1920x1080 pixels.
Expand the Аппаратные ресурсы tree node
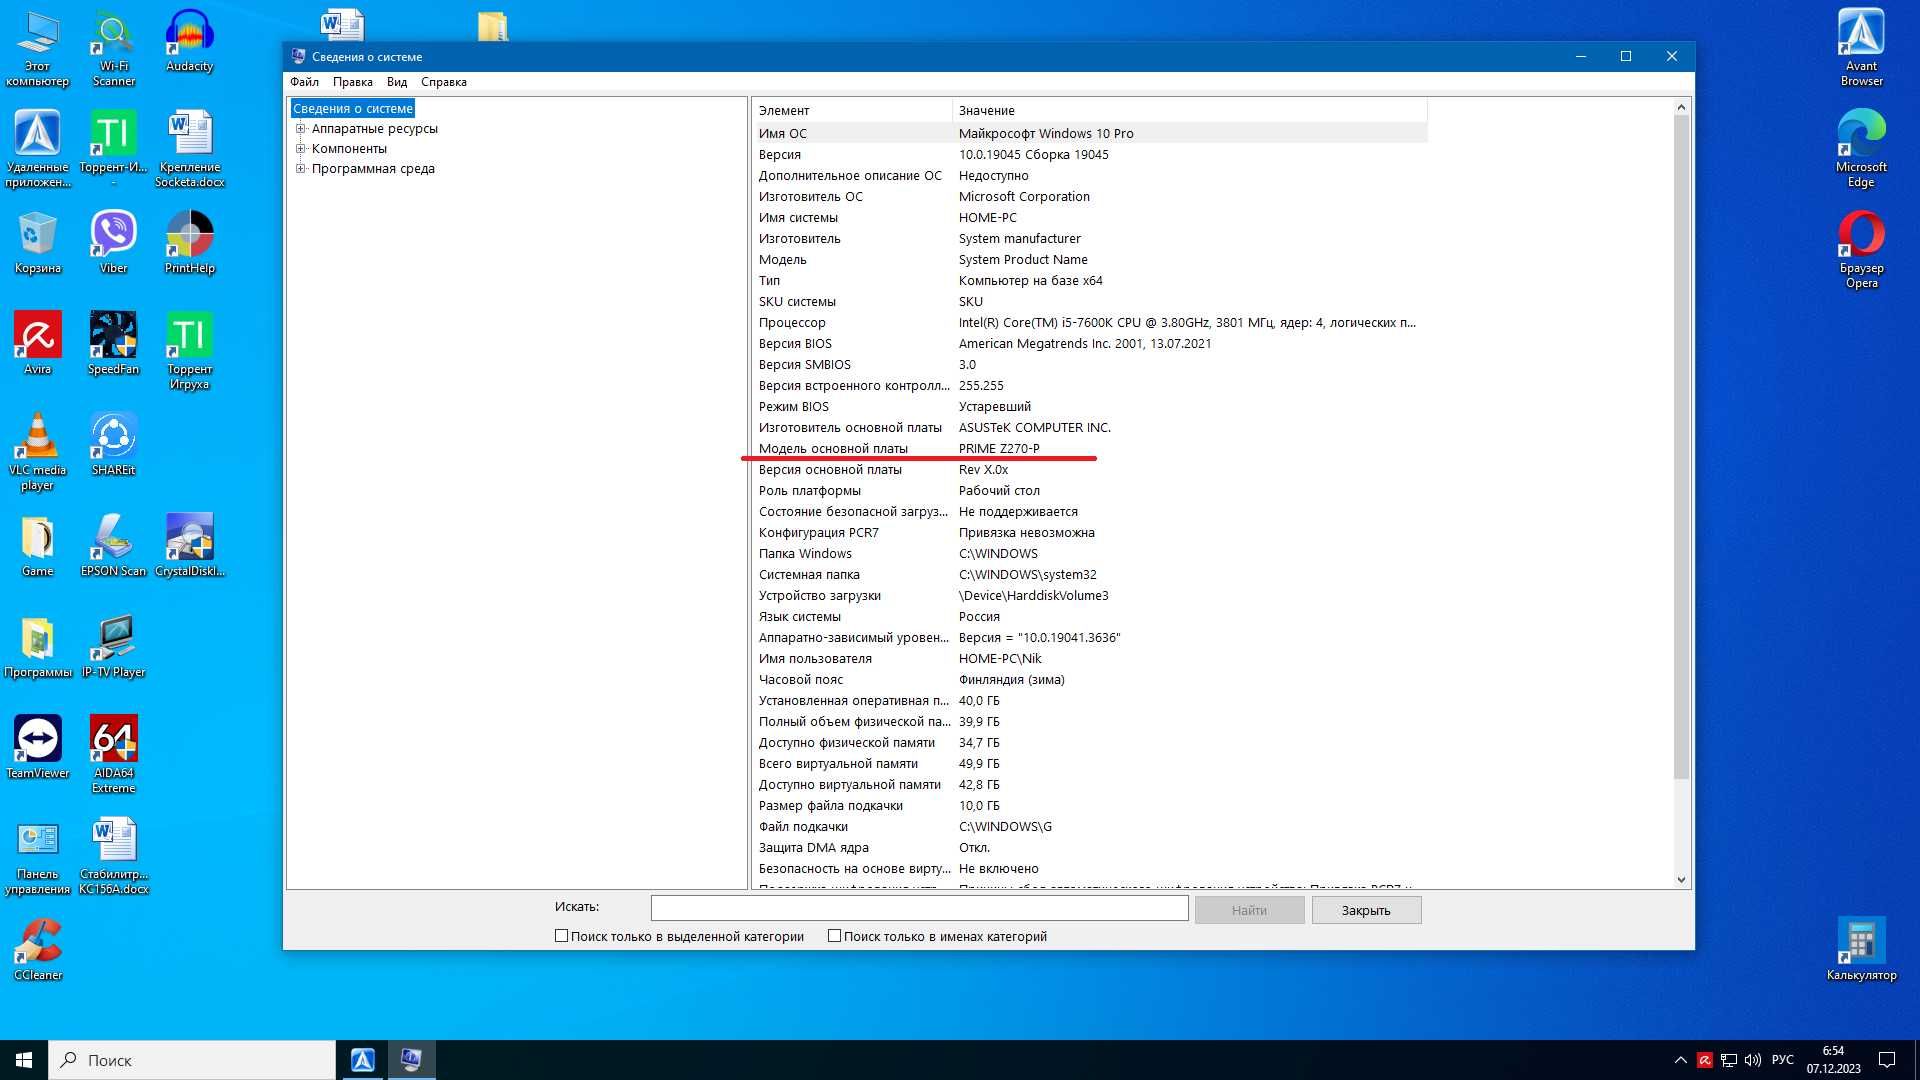pyautogui.click(x=300, y=128)
